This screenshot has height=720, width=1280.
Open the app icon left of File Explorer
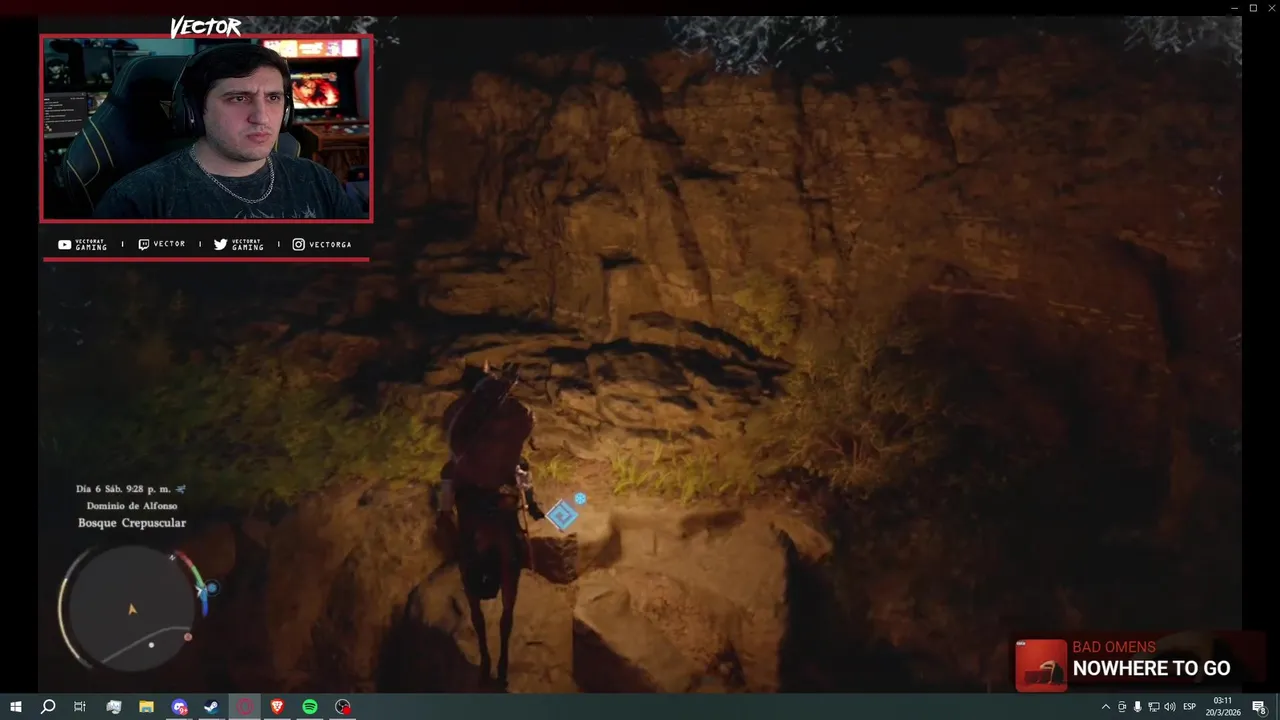113,707
